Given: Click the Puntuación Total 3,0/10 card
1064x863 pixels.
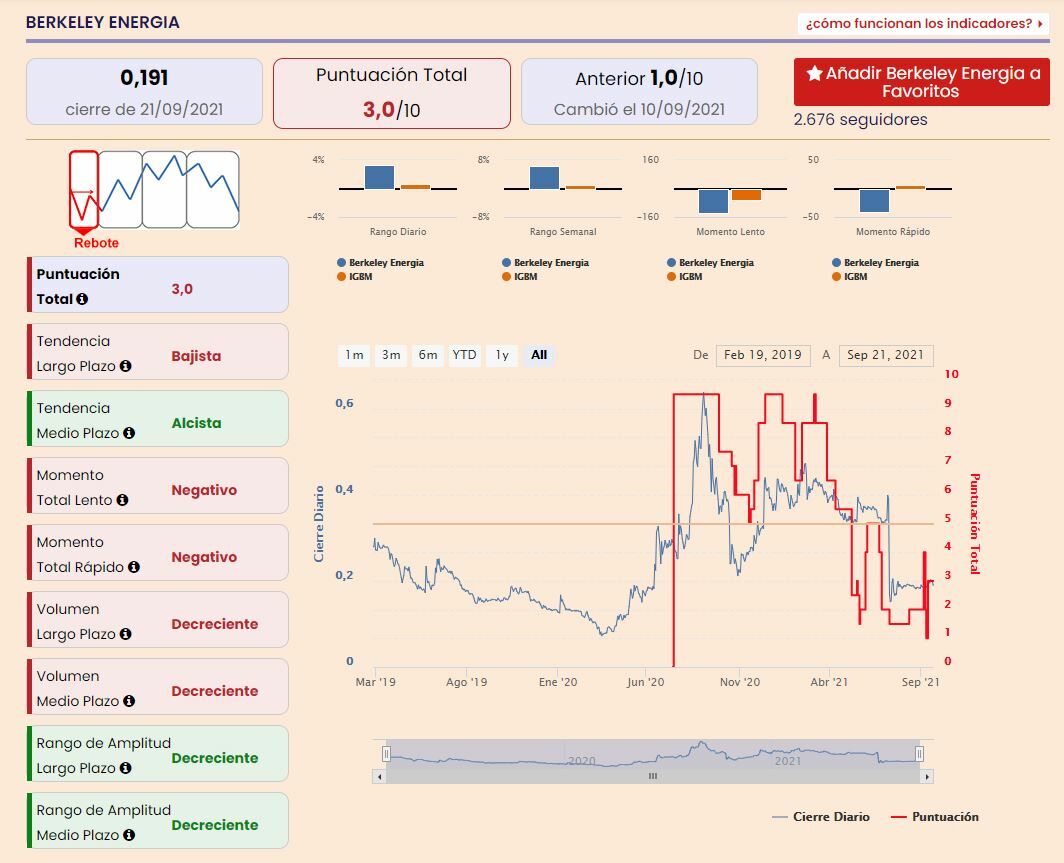Looking at the screenshot, I should click(392, 93).
